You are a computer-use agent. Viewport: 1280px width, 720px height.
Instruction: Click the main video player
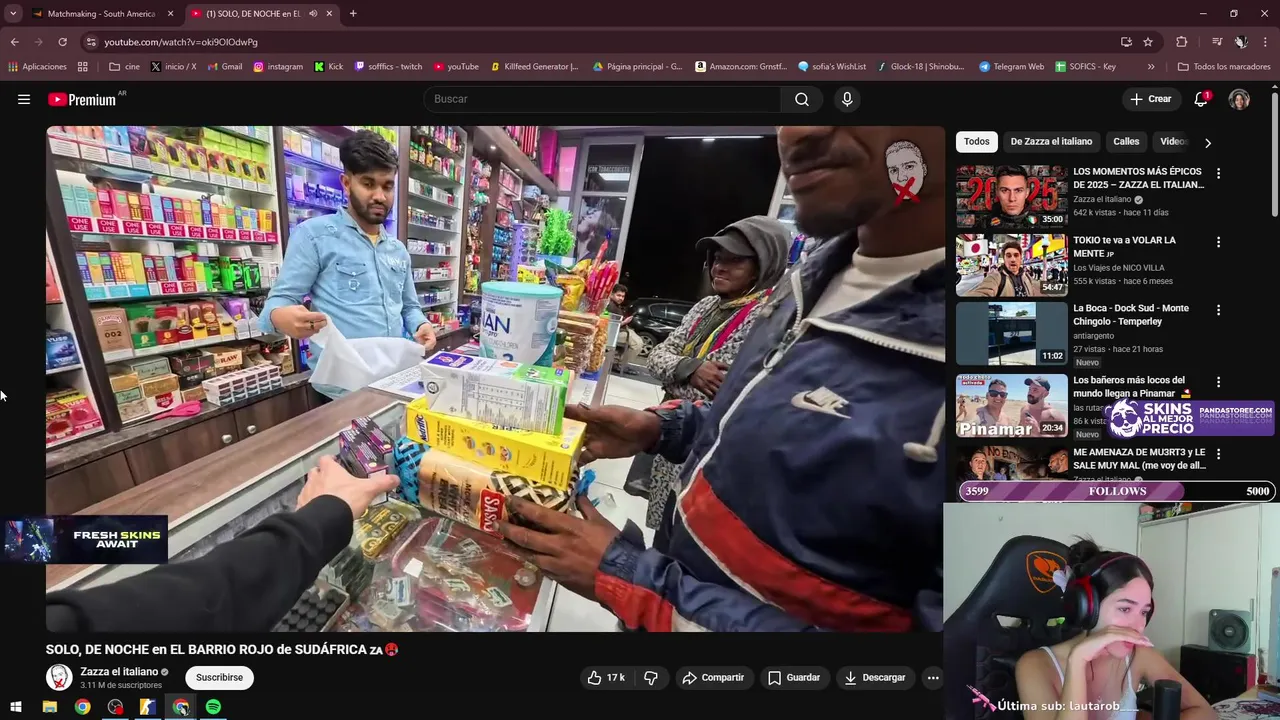(495, 379)
